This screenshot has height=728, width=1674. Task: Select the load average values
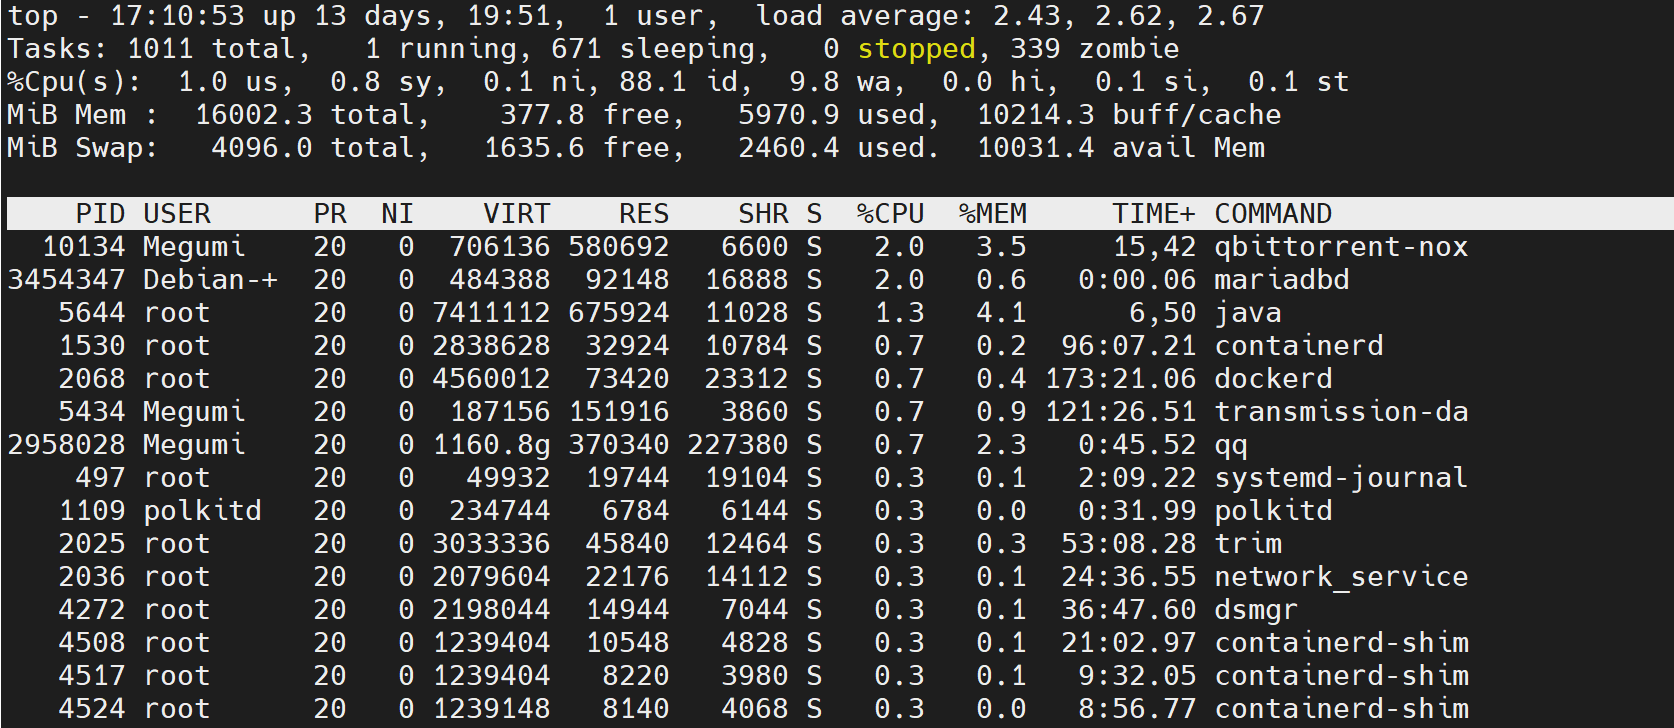(1129, 16)
